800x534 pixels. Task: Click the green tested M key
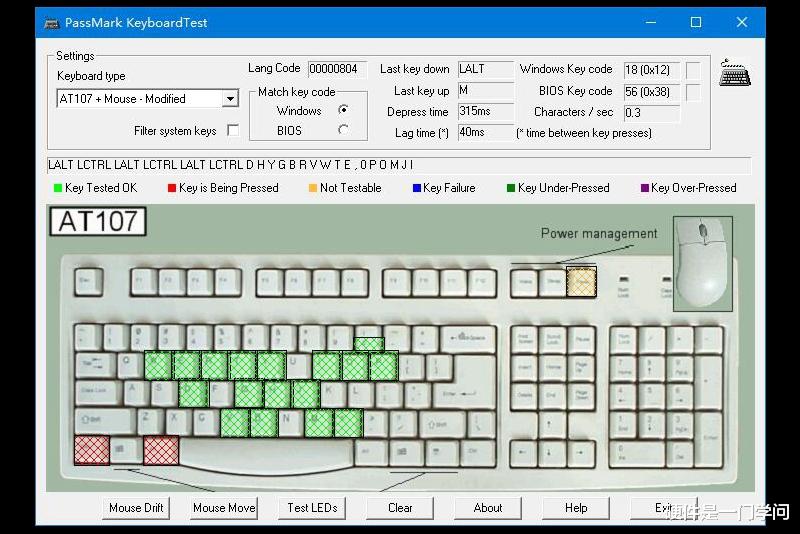coord(319,423)
